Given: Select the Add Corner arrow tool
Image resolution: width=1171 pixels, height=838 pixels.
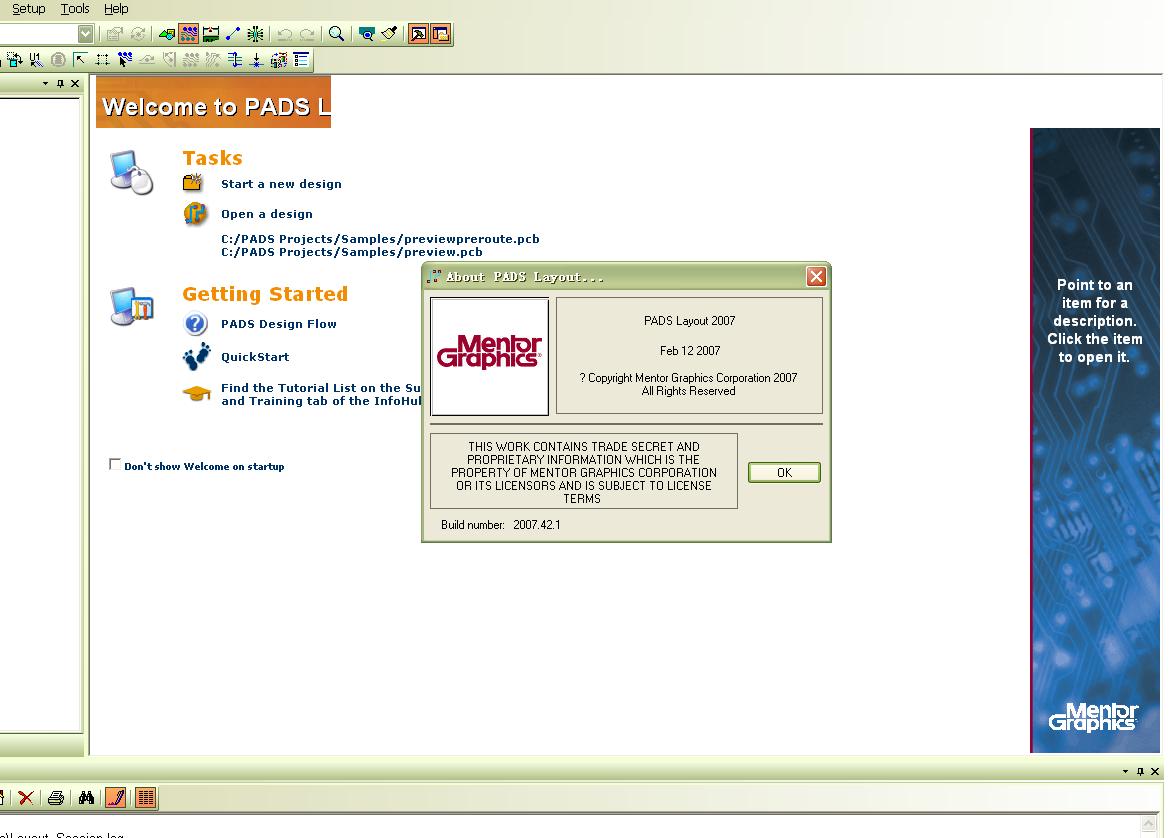Looking at the screenshot, I should (80, 60).
